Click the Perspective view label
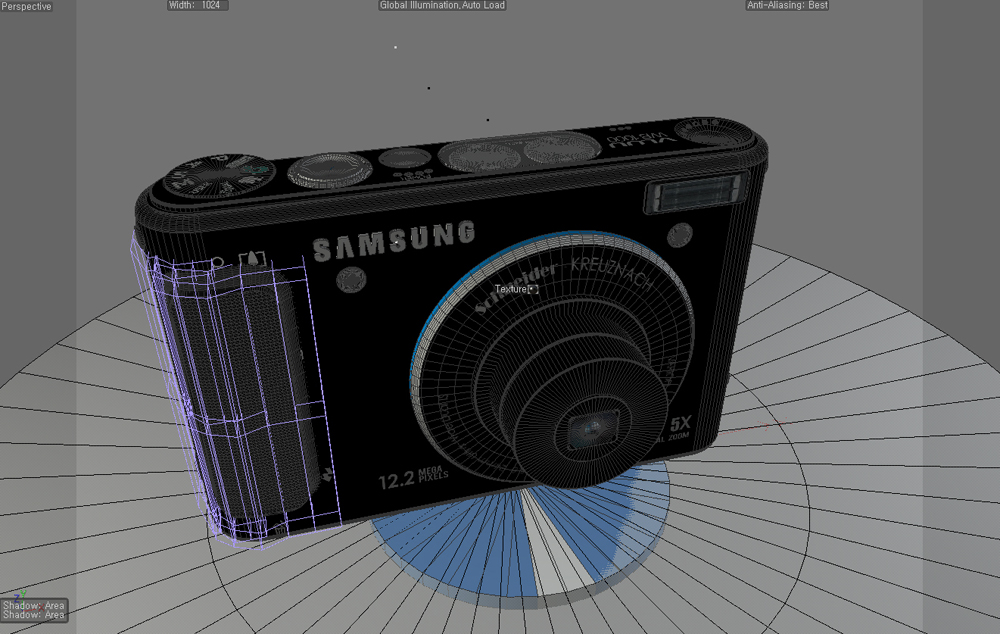This screenshot has width=1000, height=634. [26, 6]
